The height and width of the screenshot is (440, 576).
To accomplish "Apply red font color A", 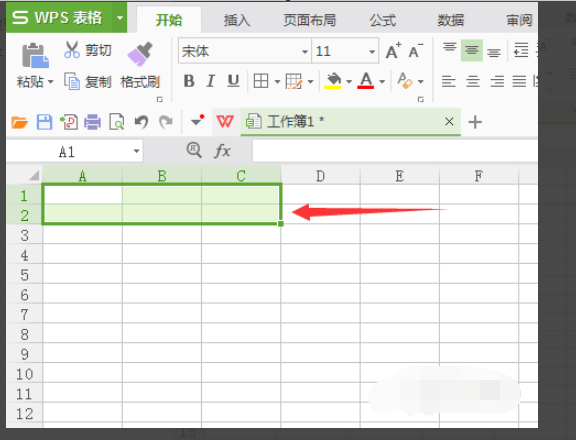I will click(x=366, y=81).
